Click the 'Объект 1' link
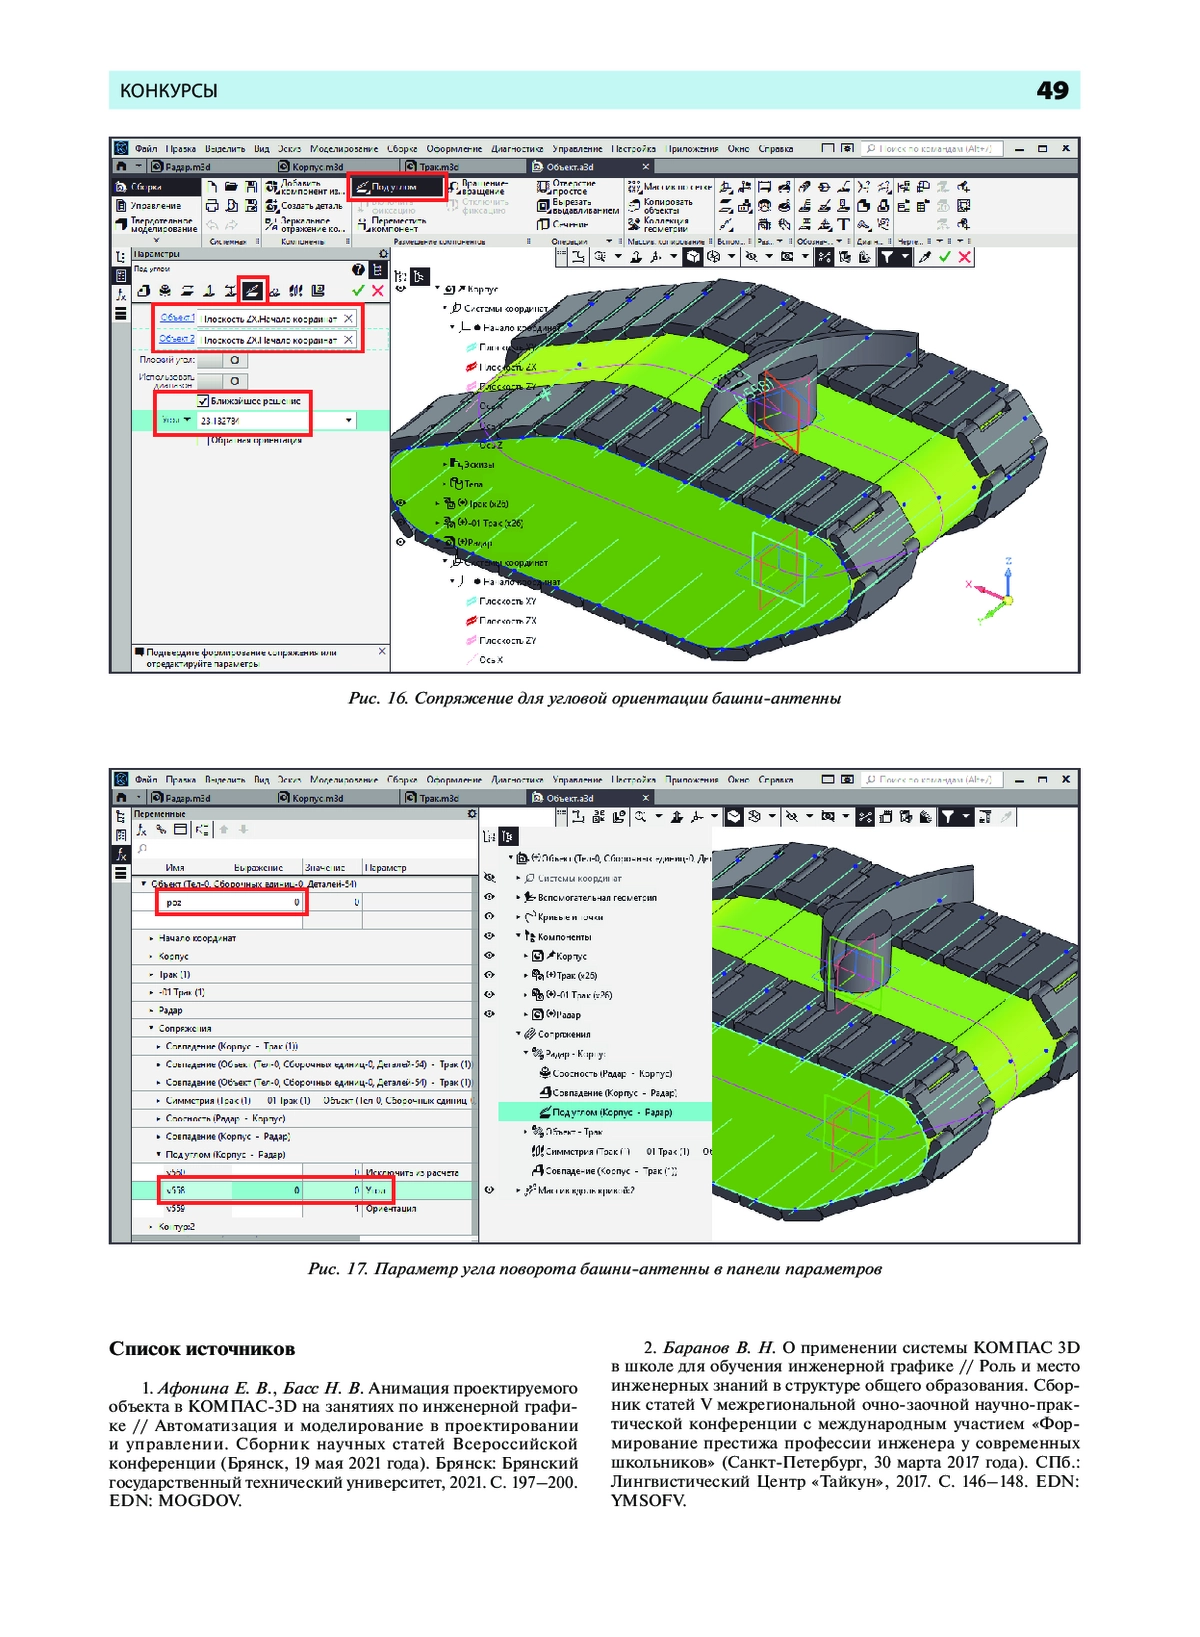The width and height of the screenshot is (1200, 1637). click(x=177, y=318)
